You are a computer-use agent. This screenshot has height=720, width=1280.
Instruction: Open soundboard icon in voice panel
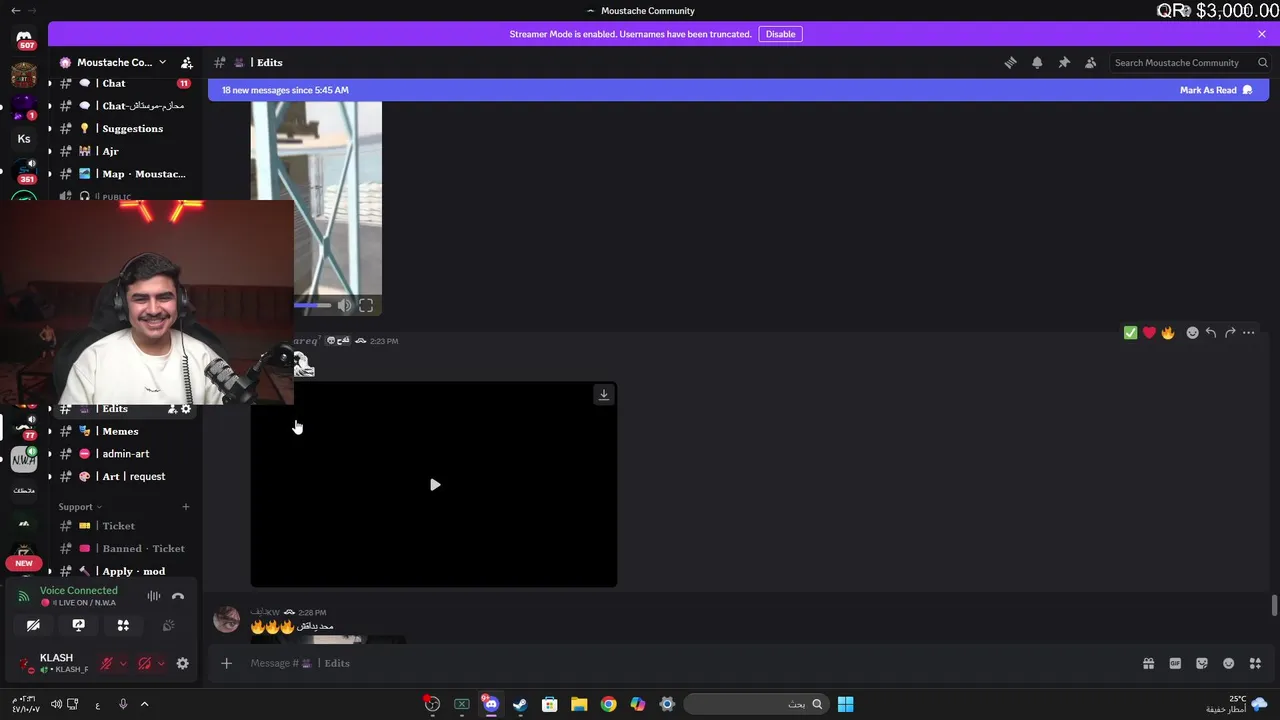point(168,625)
